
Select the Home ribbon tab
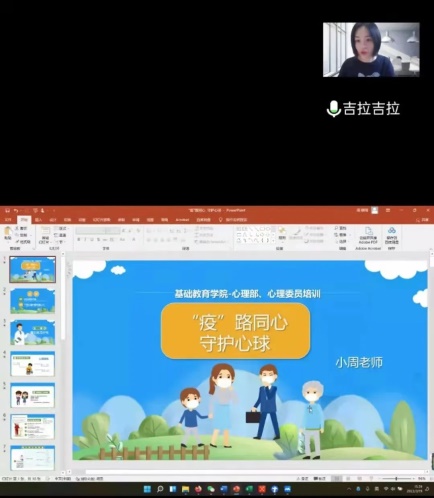(24, 220)
